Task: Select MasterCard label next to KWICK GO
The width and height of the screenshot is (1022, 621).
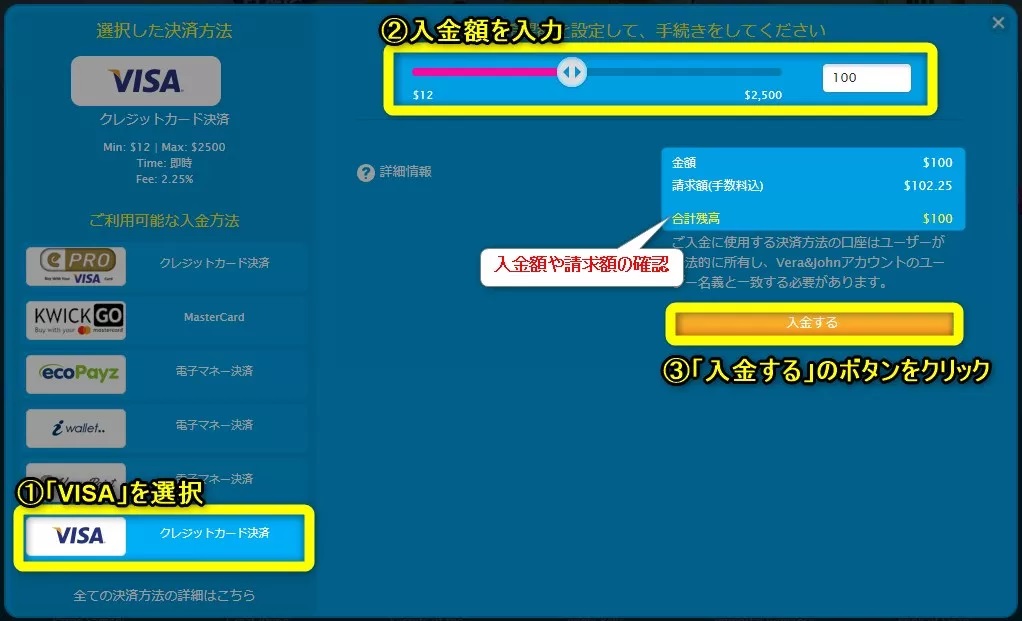Action: click(x=214, y=317)
